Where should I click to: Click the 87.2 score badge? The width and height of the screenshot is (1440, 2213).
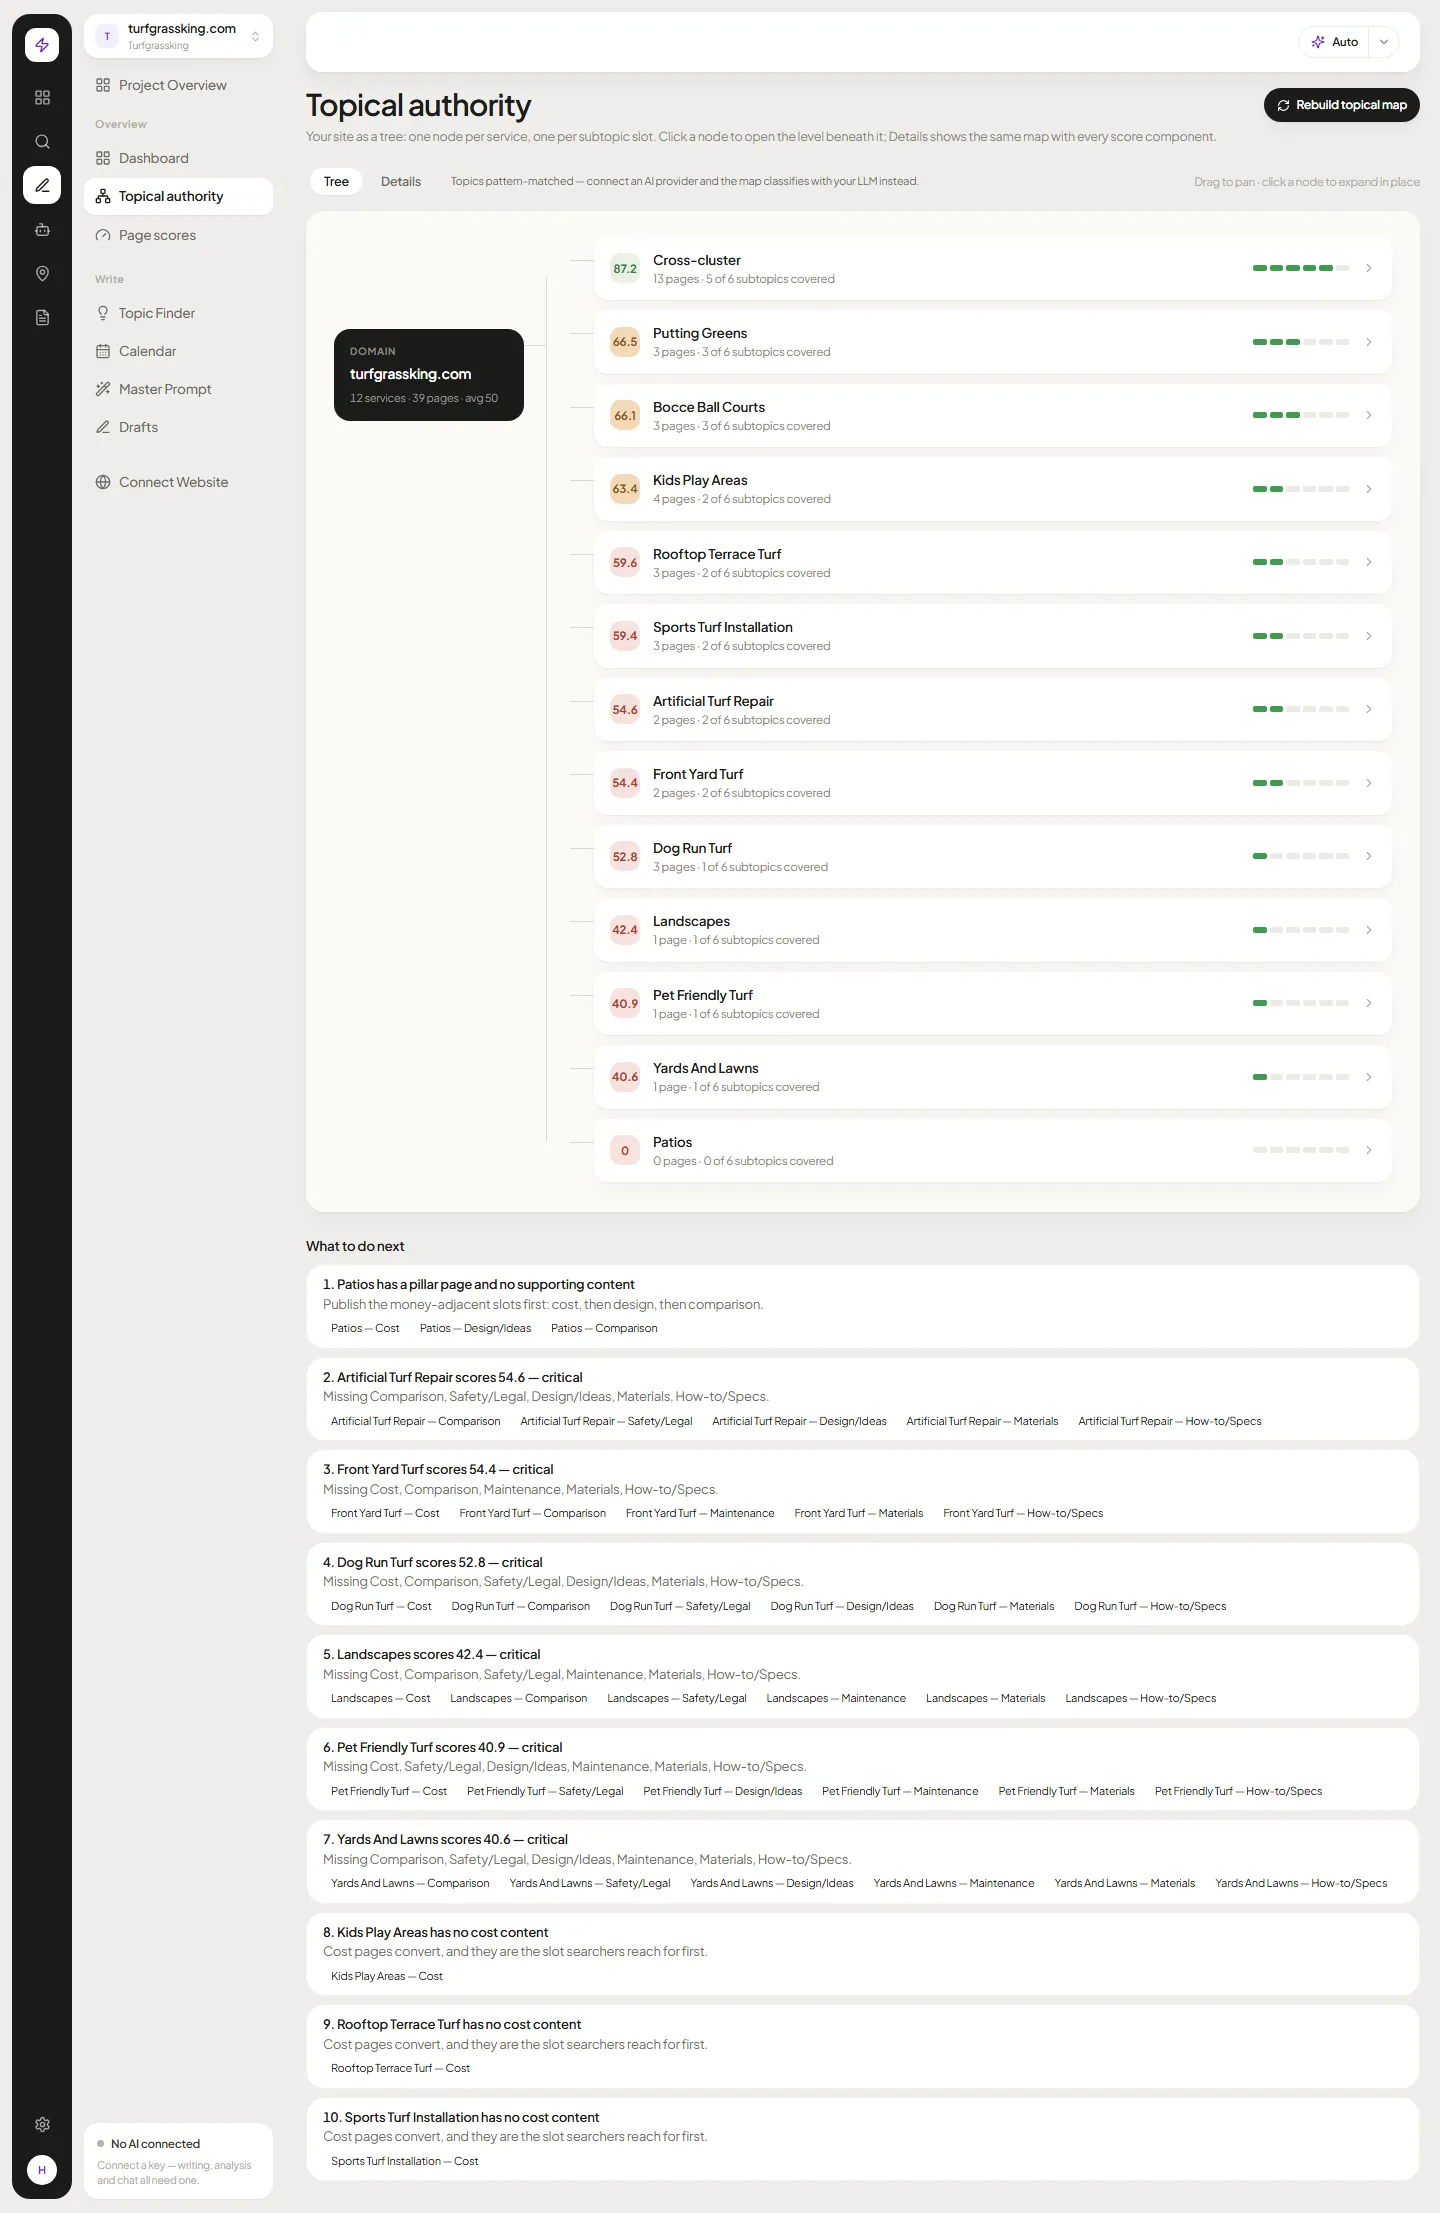[625, 268]
